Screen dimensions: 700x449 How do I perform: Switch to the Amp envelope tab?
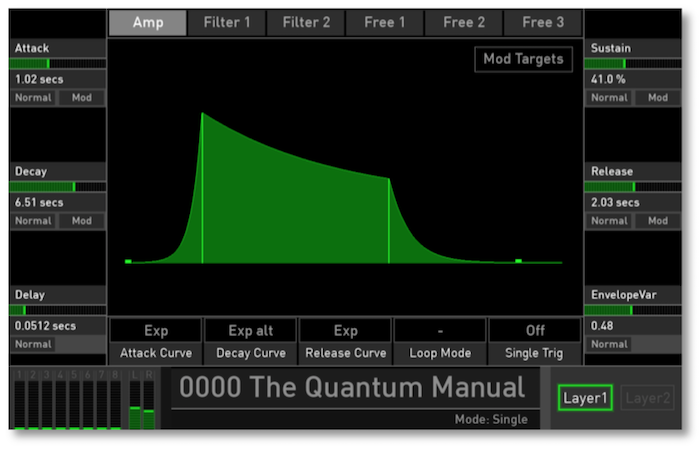click(147, 22)
